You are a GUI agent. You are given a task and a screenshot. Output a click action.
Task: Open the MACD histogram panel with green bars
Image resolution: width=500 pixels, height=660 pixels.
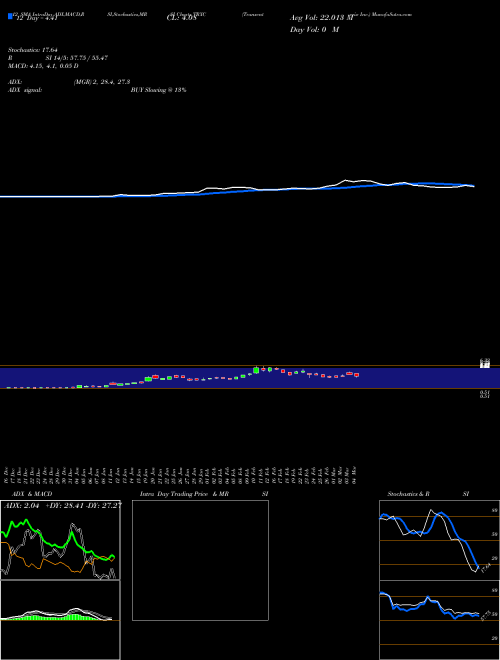pyautogui.click(x=60, y=620)
